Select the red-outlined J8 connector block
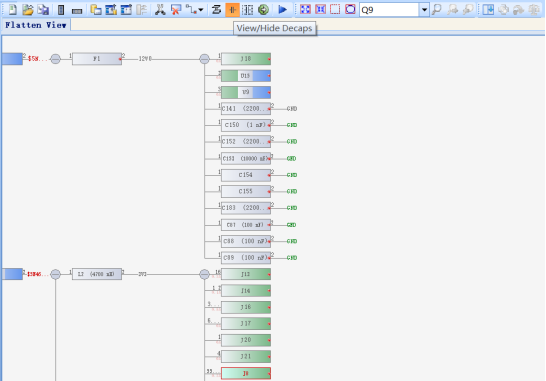 [x=246, y=373]
